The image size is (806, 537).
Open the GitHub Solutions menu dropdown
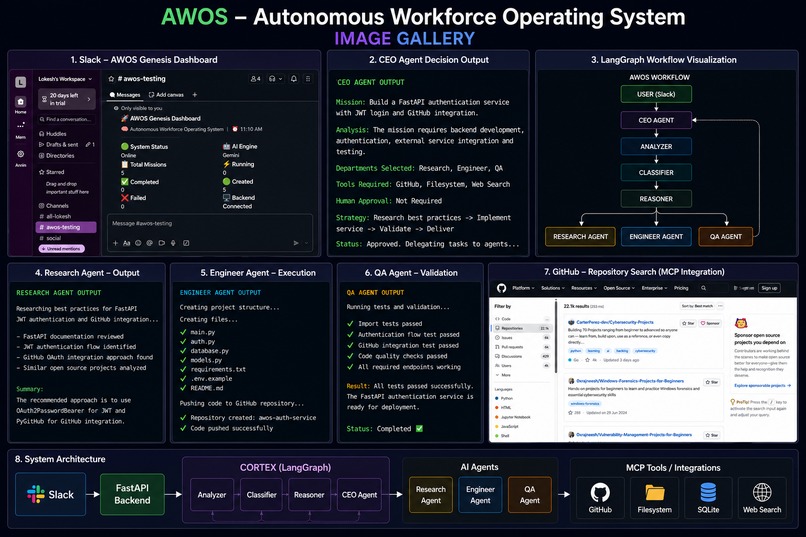tap(553, 288)
